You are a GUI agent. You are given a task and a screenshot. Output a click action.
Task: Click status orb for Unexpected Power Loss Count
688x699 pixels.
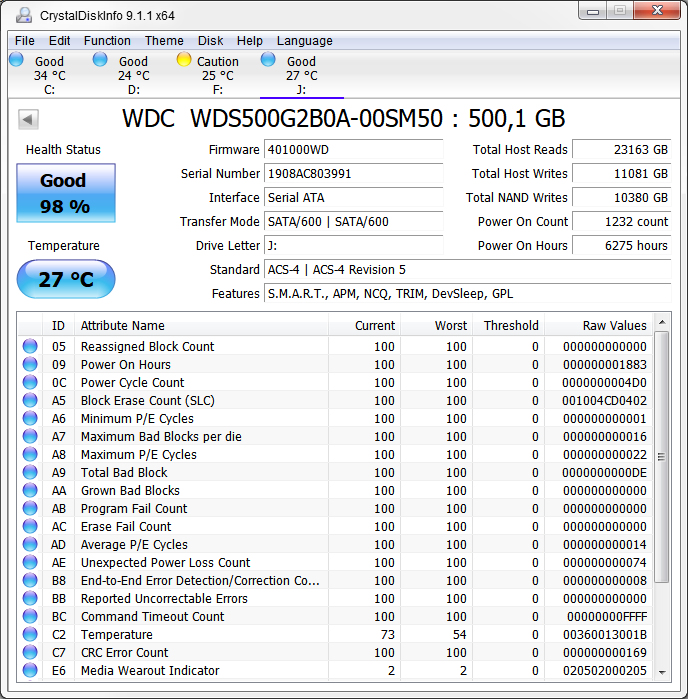(30, 562)
